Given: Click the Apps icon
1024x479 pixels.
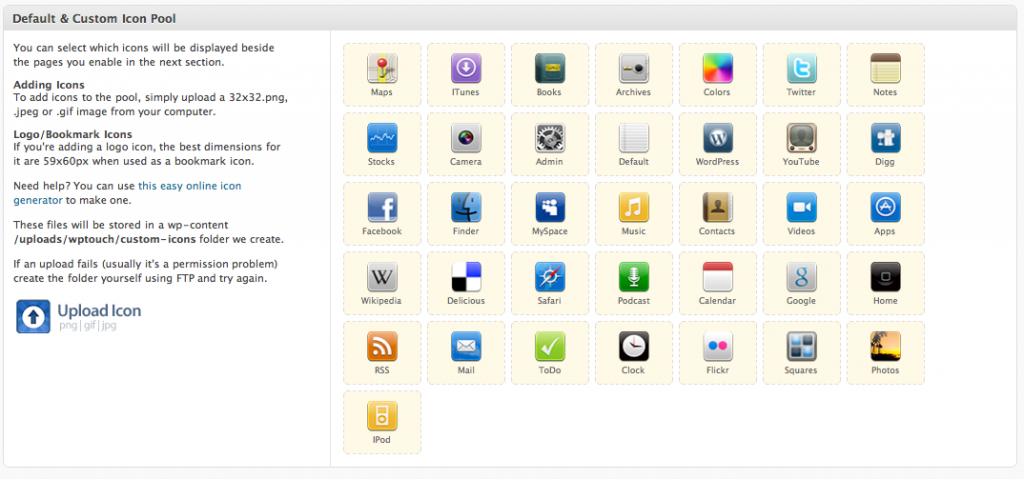Looking at the screenshot, I should click(x=885, y=208).
